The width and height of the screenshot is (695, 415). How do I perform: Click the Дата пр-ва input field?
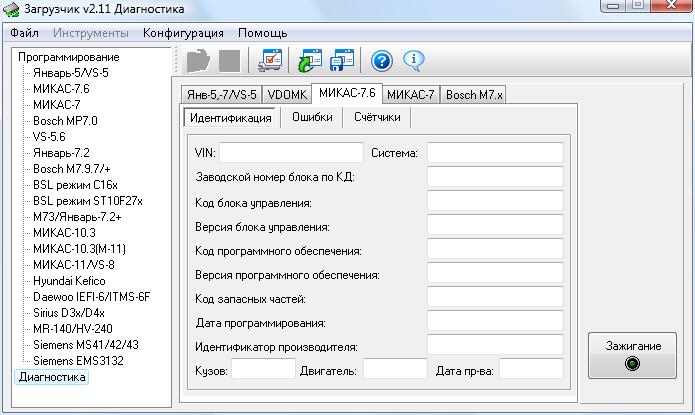tap(531, 368)
